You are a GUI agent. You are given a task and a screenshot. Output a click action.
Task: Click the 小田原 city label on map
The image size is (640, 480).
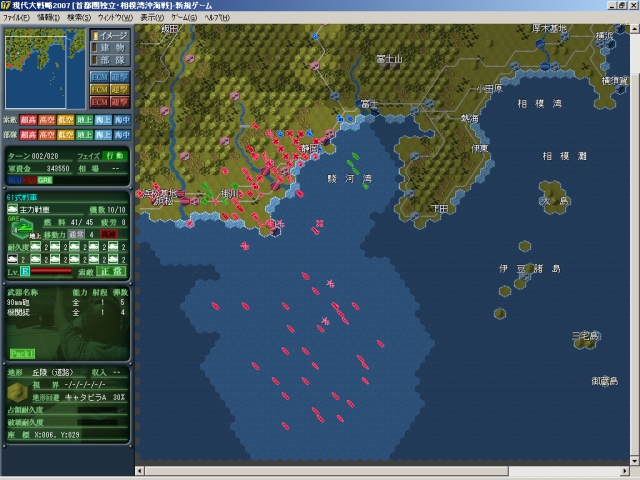489,89
